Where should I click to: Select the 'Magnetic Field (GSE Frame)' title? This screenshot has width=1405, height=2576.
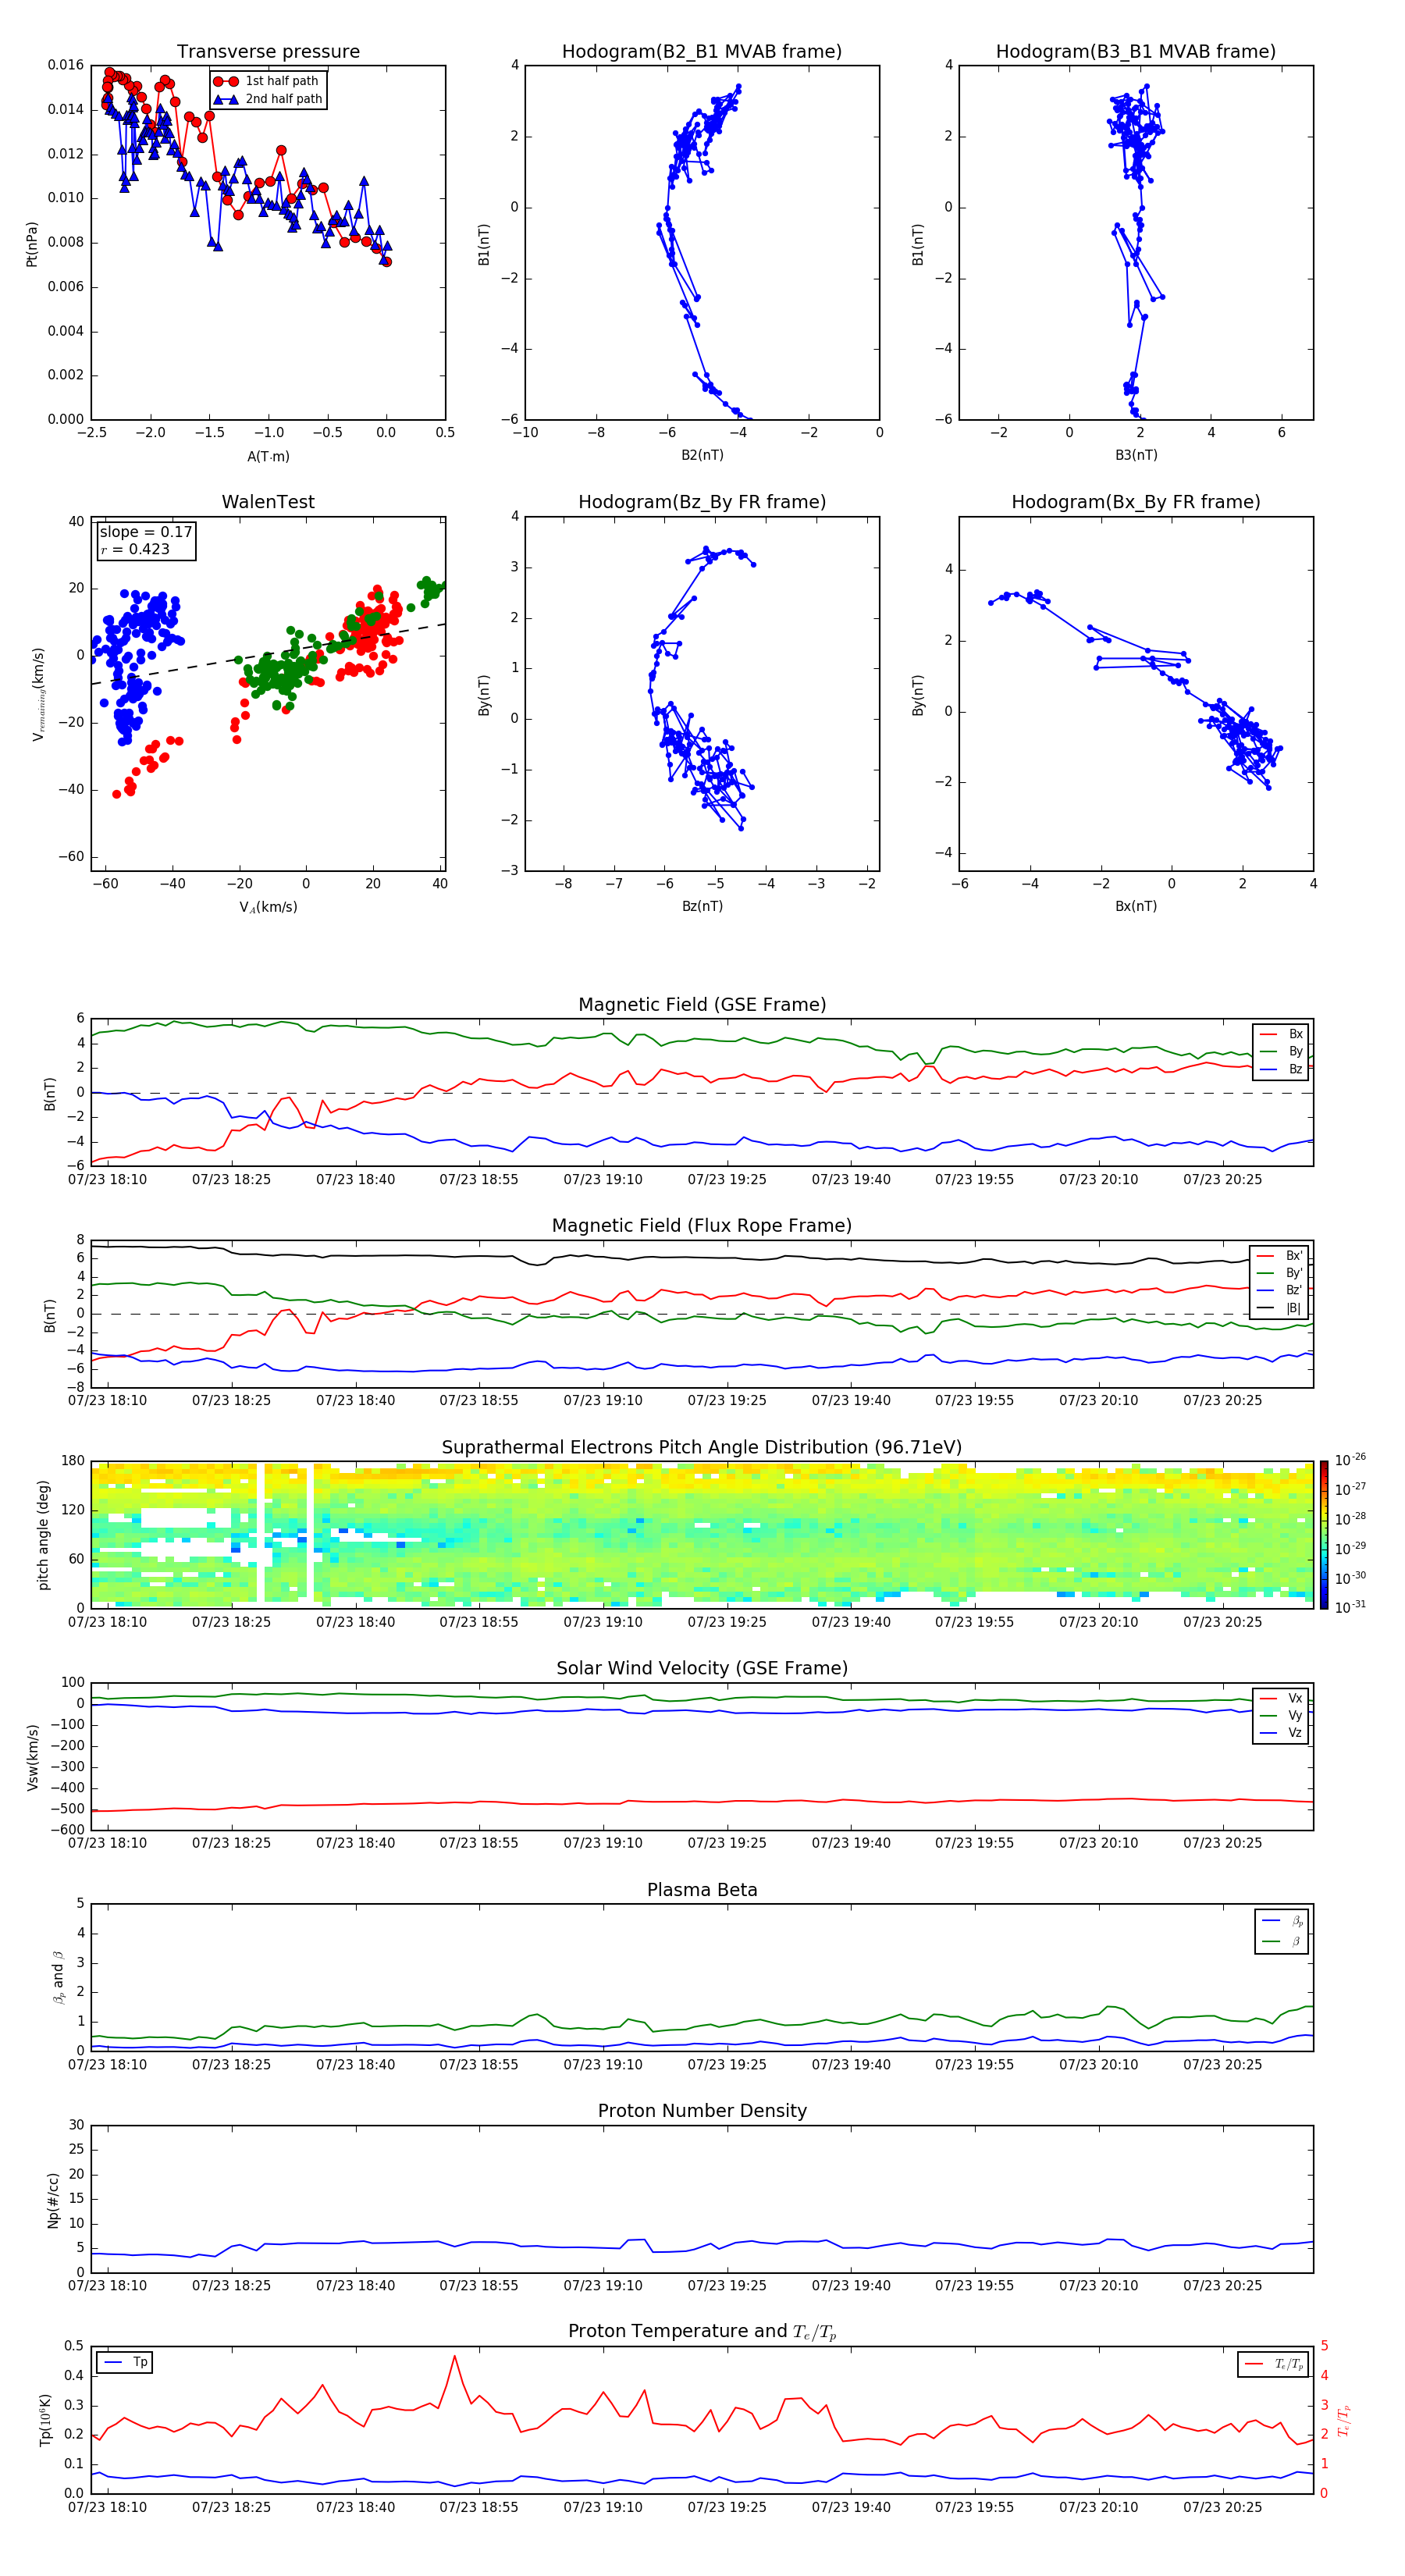coord(702,1005)
